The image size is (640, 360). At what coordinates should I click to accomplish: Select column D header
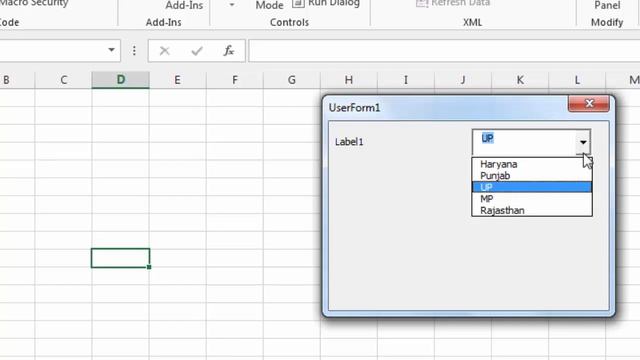(x=120, y=80)
